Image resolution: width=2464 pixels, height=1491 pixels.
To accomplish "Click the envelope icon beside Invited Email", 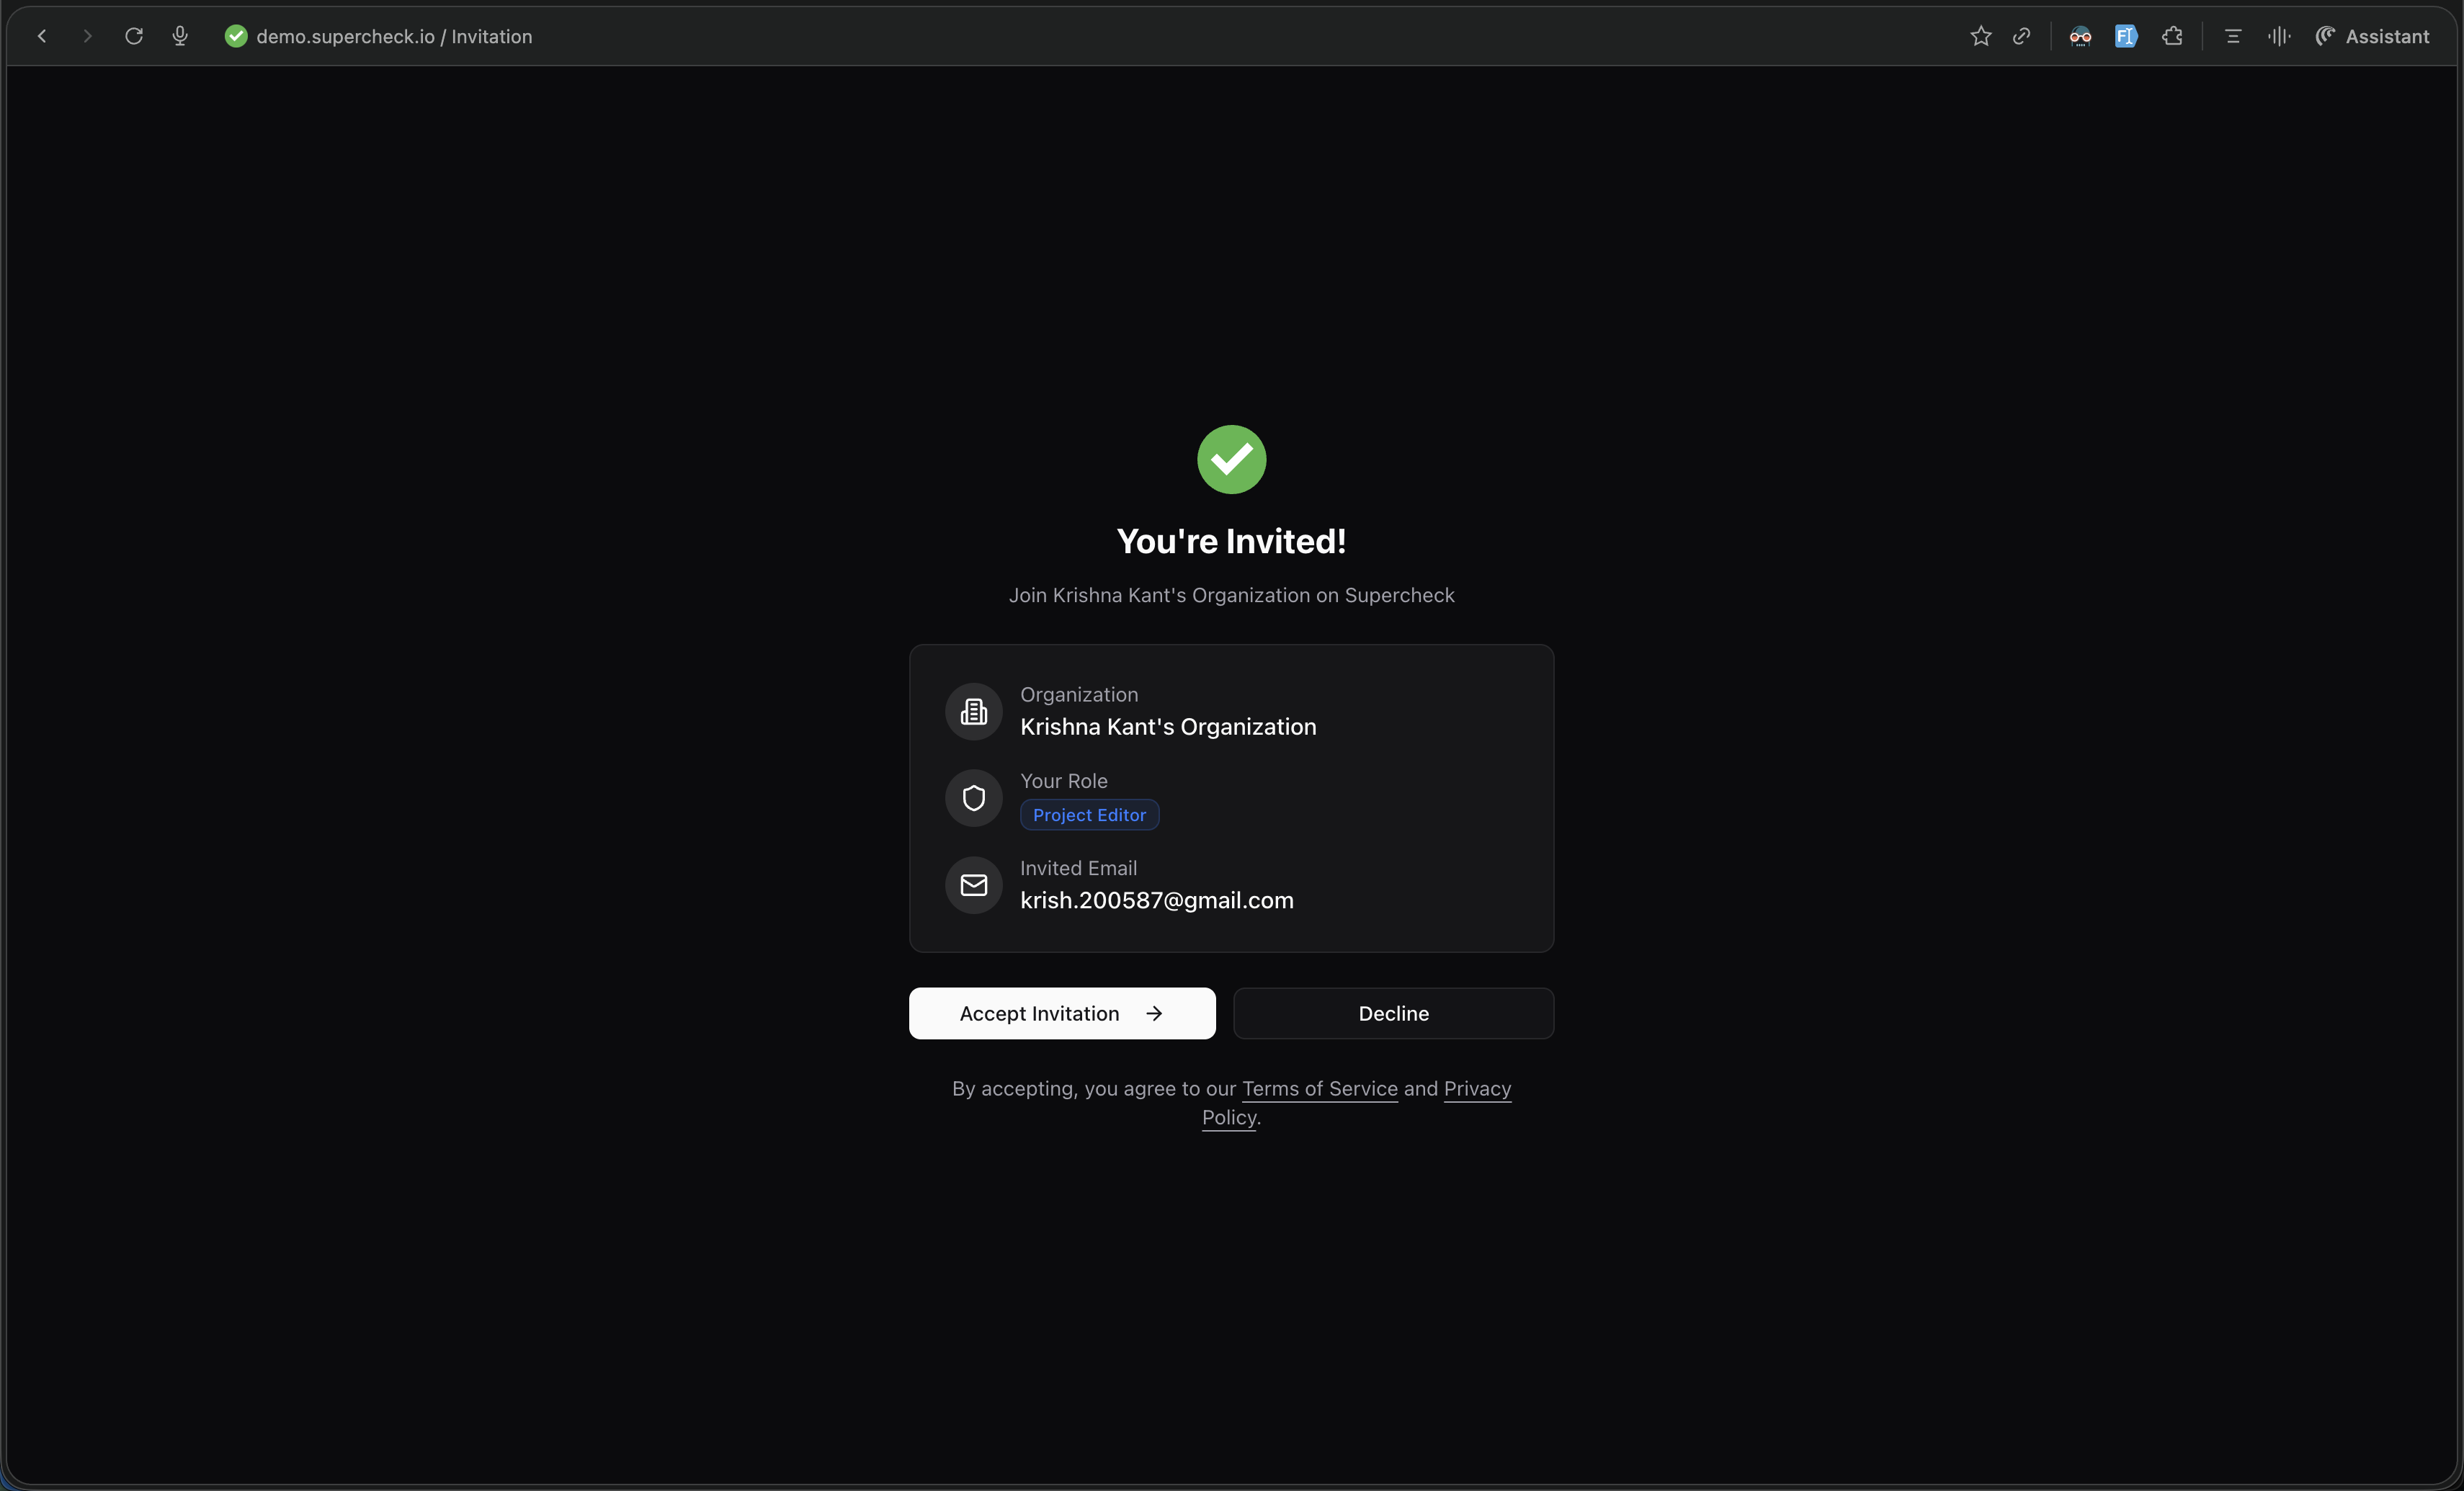I will (973, 885).
